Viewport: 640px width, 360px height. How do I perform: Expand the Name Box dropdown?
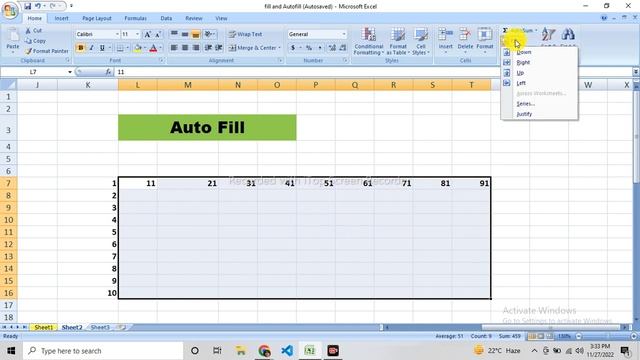click(70, 72)
